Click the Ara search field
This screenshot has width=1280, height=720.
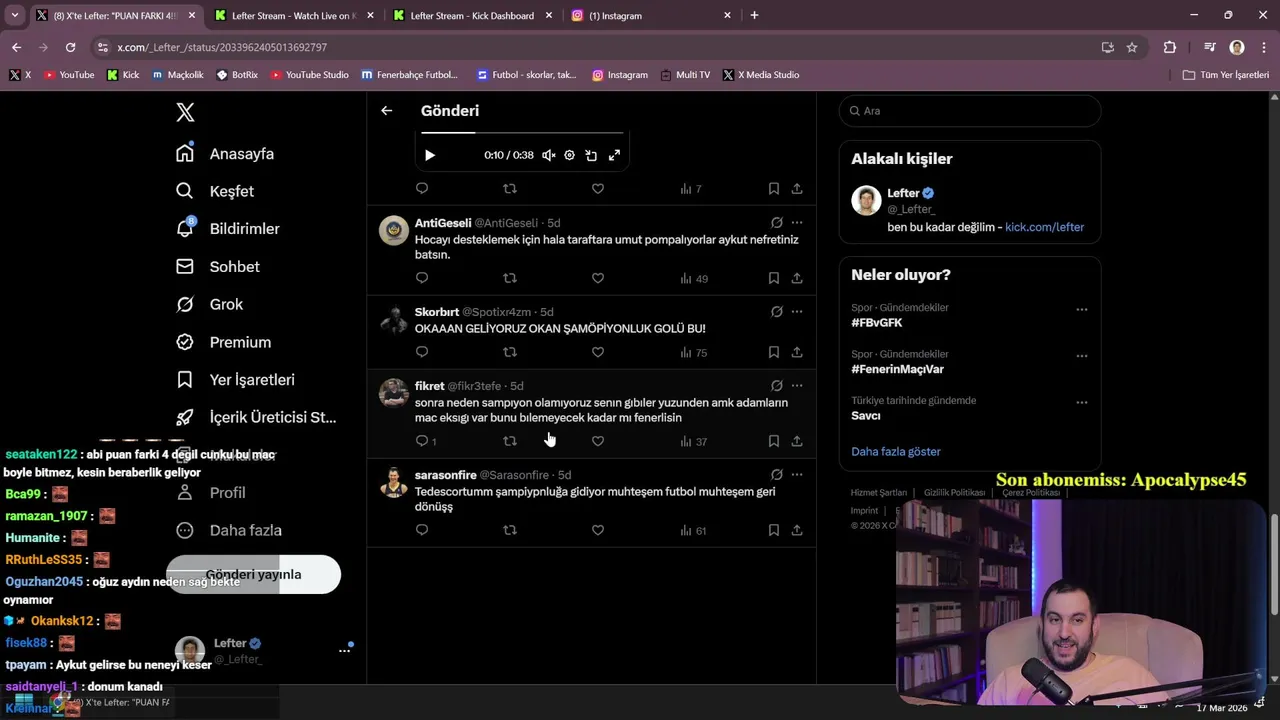(969, 111)
